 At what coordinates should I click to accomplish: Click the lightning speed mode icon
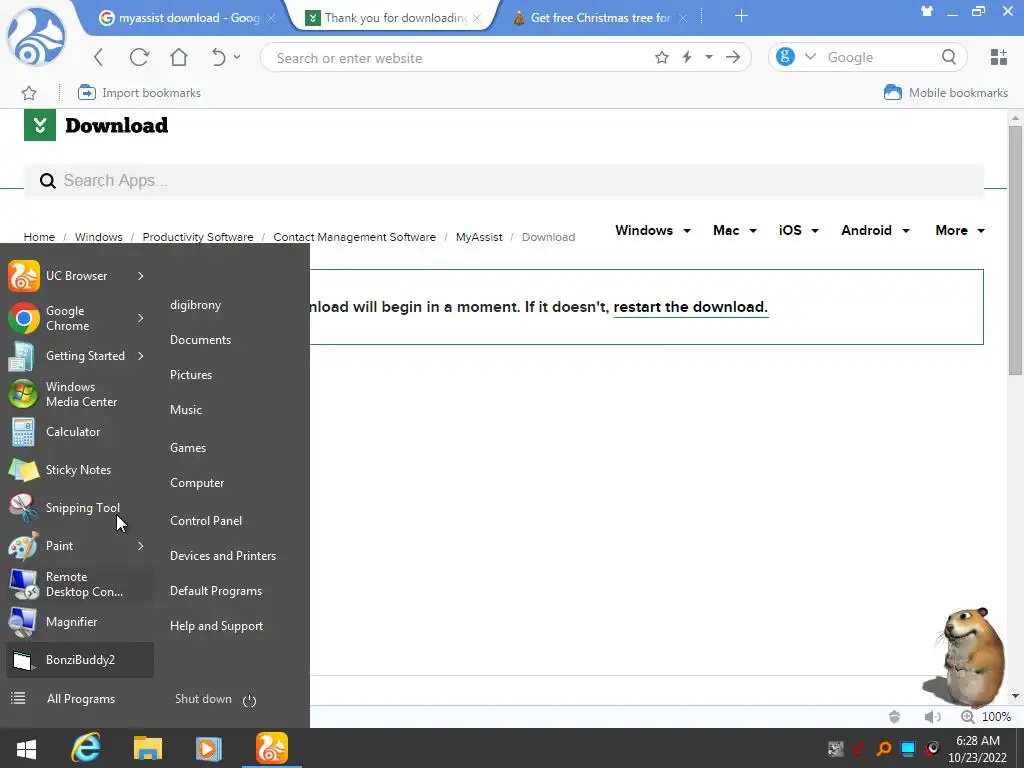(x=687, y=57)
